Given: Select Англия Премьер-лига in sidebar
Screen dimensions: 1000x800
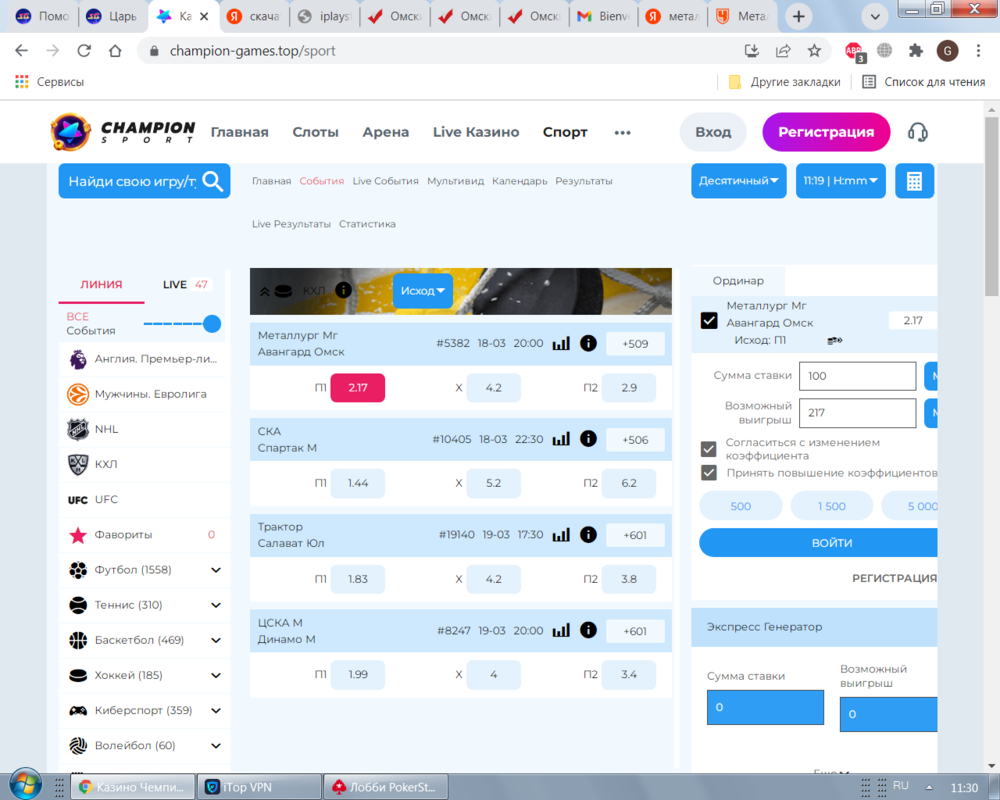Looking at the screenshot, I should [143, 359].
